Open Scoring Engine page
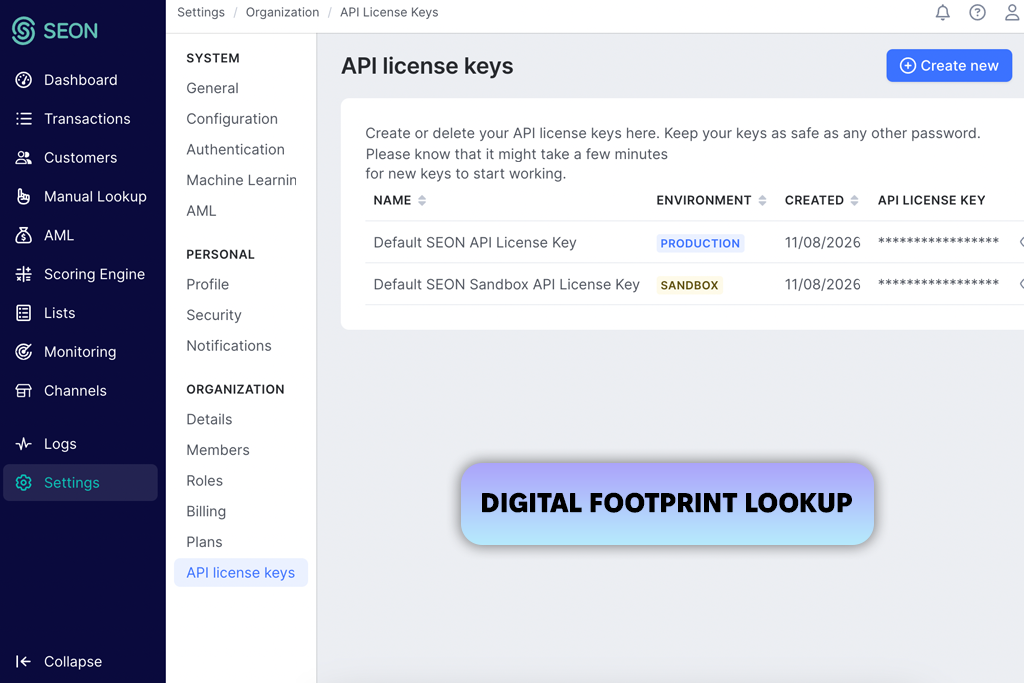The width and height of the screenshot is (1024, 683). [94, 274]
